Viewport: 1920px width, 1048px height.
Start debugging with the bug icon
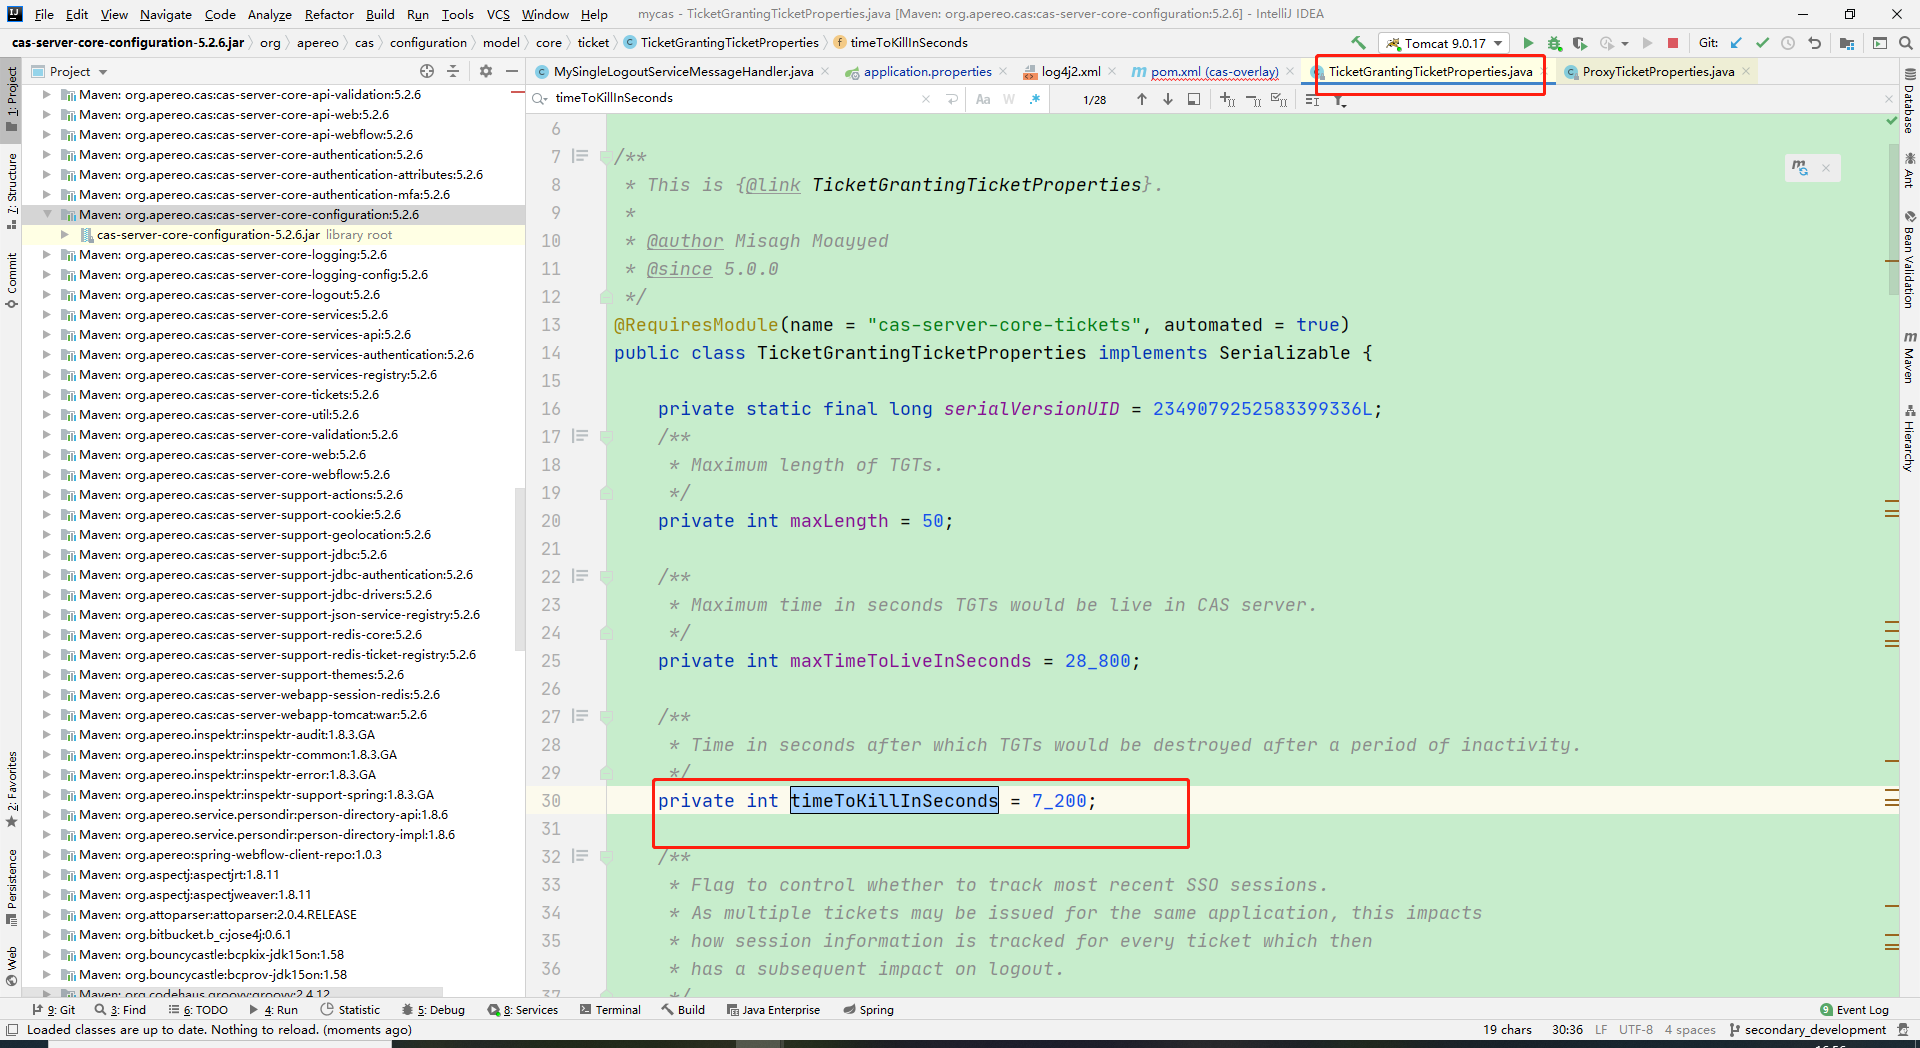coord(1554,43)
